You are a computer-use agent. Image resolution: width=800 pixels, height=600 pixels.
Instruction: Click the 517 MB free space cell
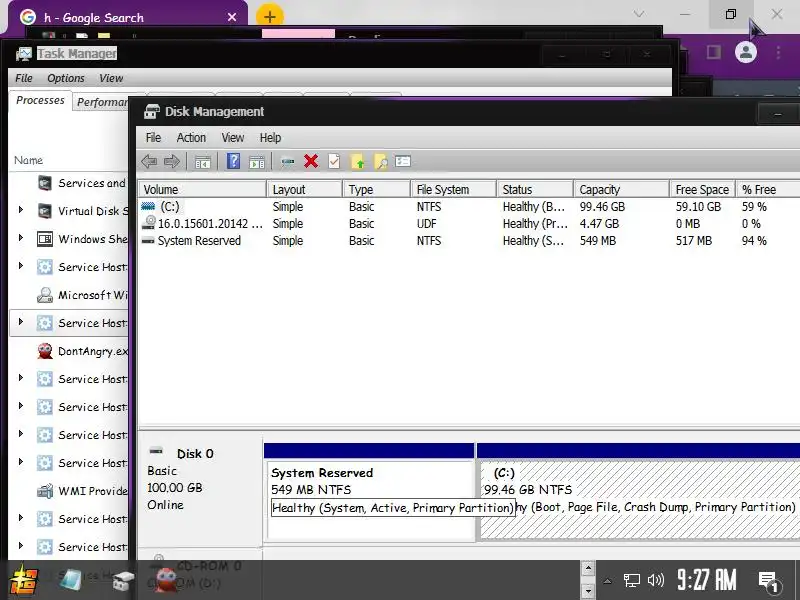point(693,240)
